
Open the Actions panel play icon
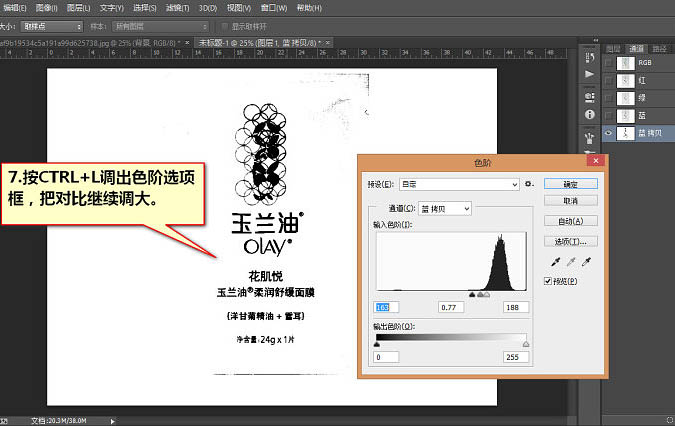coord(590,74)
